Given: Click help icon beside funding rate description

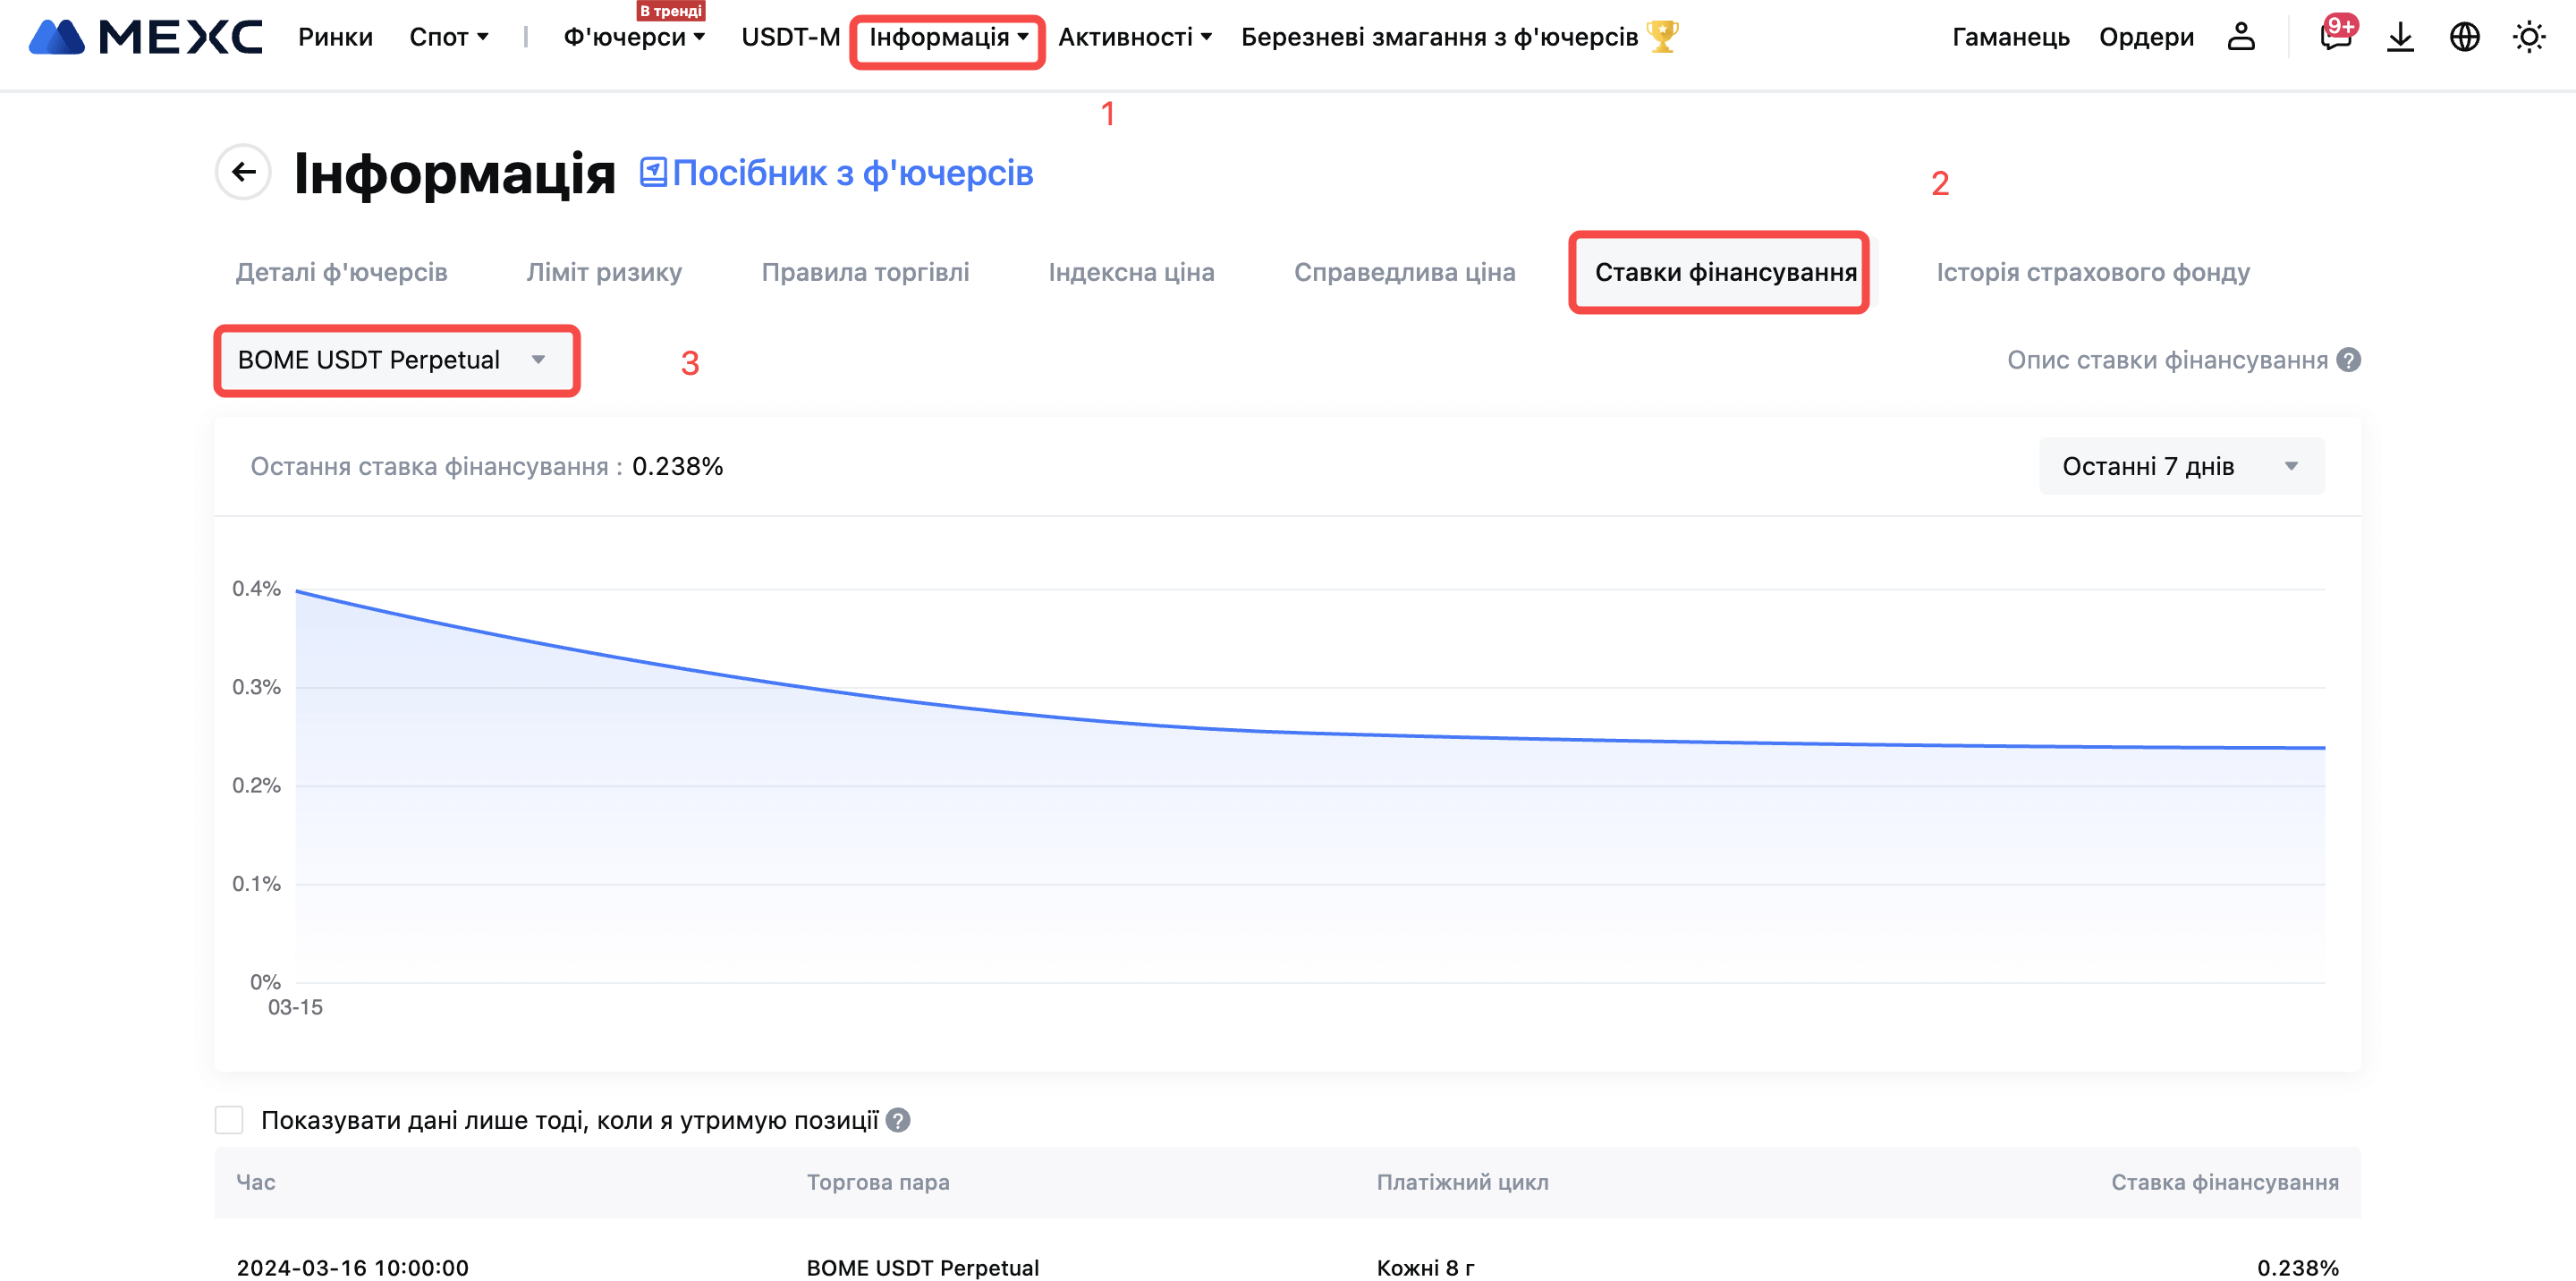Looking at the screenshot, I should coord(2349,360).
